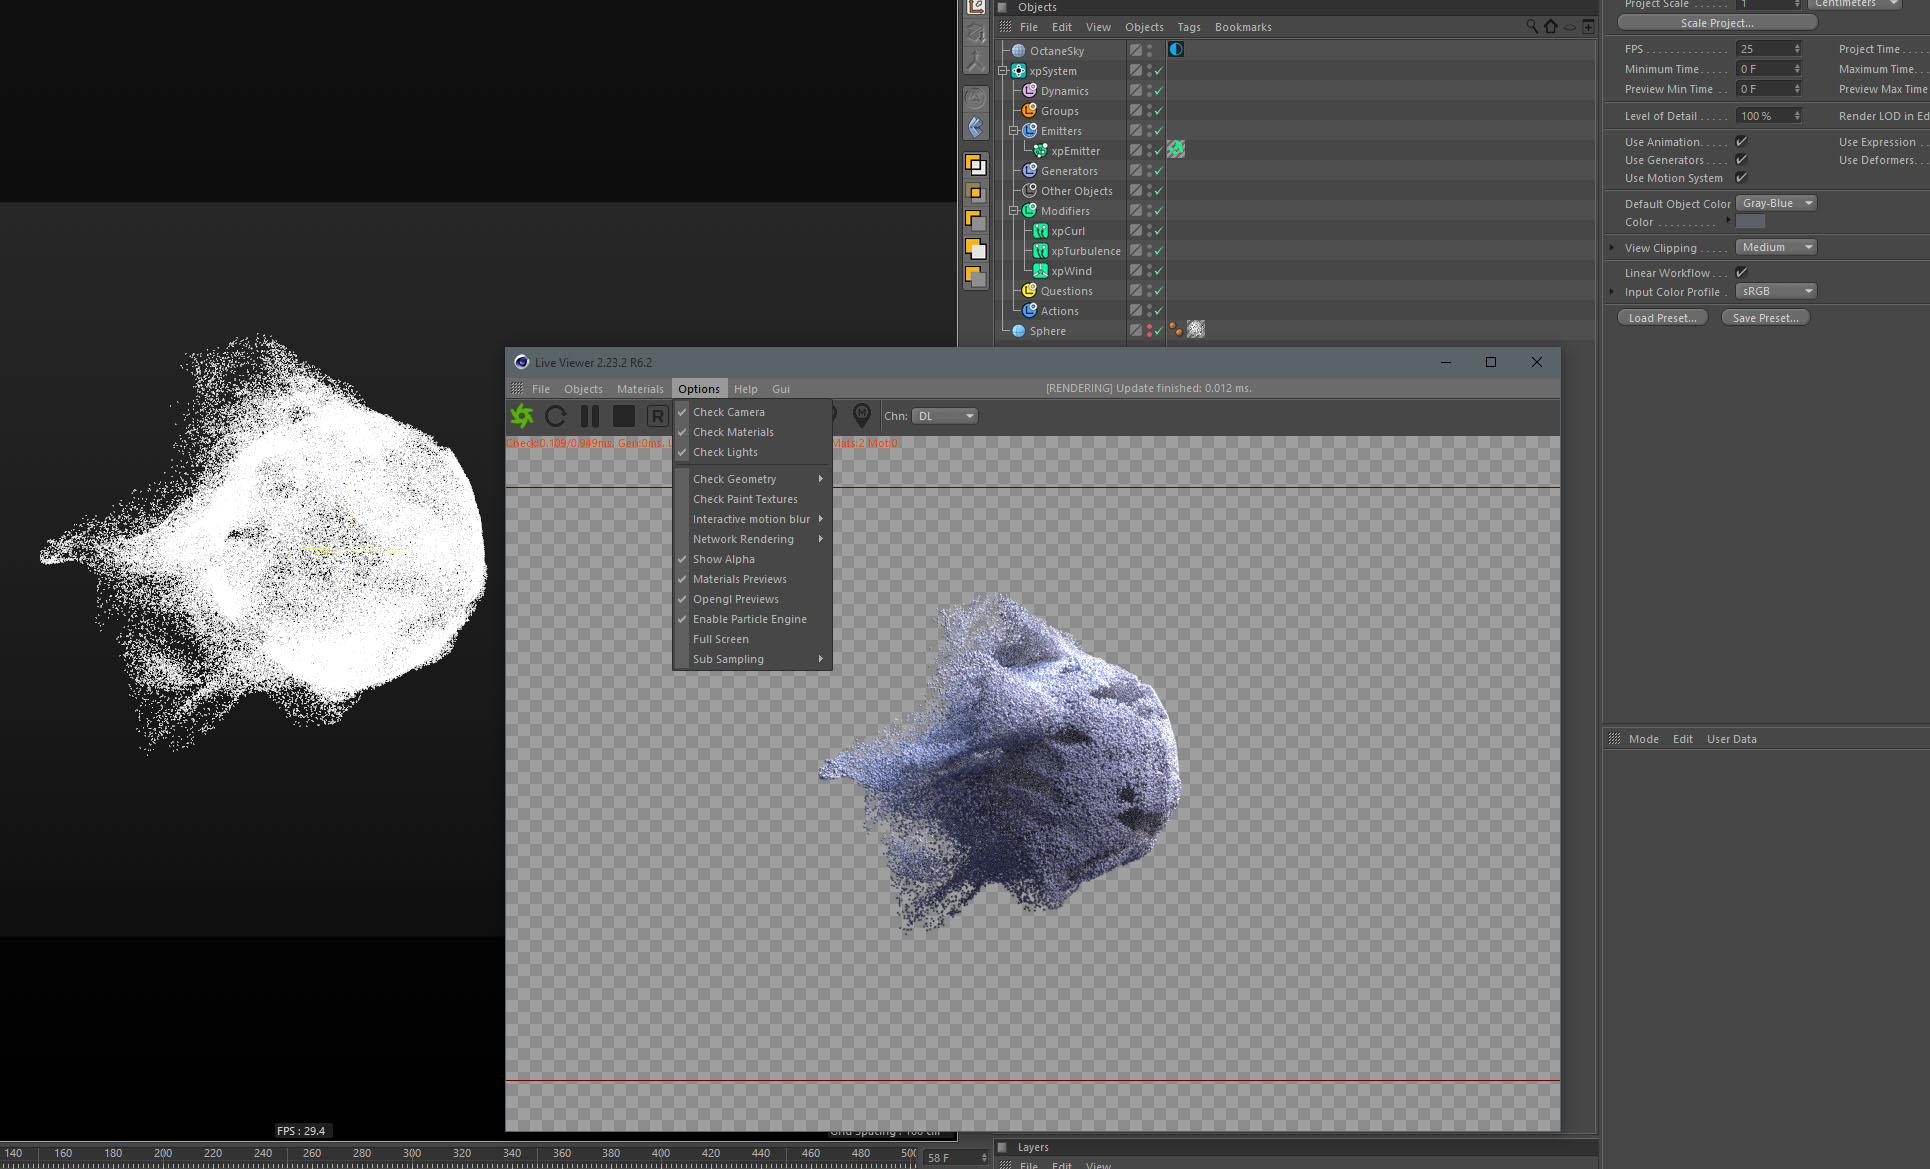Collapse the Modifiers group in the tree
Image resolution: width=1930 pixels, height=1169 pixels.
coord(1013,211)
